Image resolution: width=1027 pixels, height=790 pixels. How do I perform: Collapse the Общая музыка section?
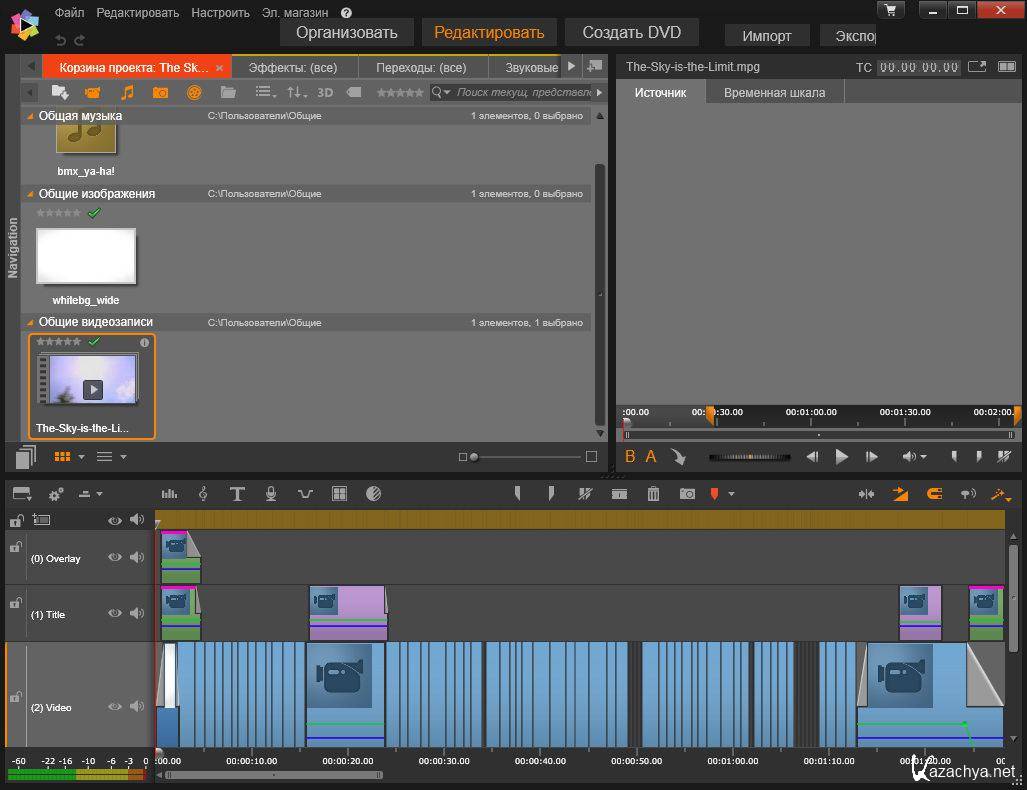(x=30, y=116)
